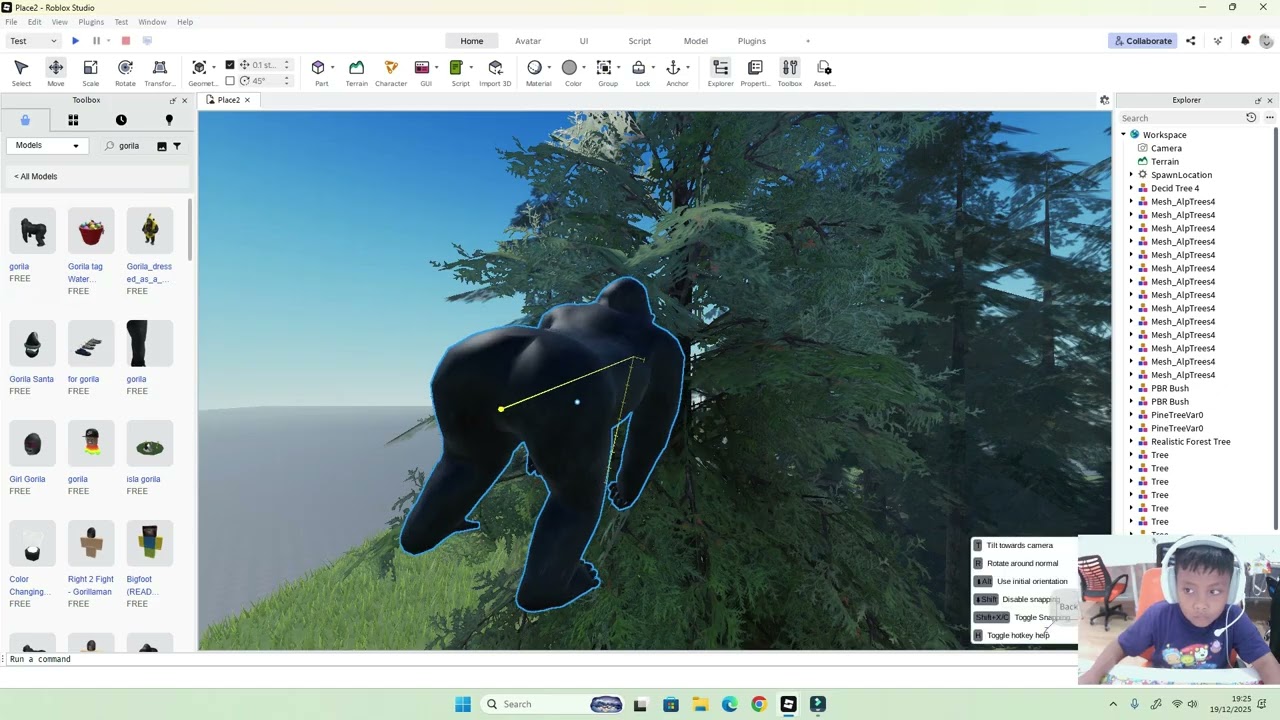Image resolution: width=1280 pixels, height=720 pixels.
Task: Click the Anchor tool icon
Action: (x=673, y=68)
